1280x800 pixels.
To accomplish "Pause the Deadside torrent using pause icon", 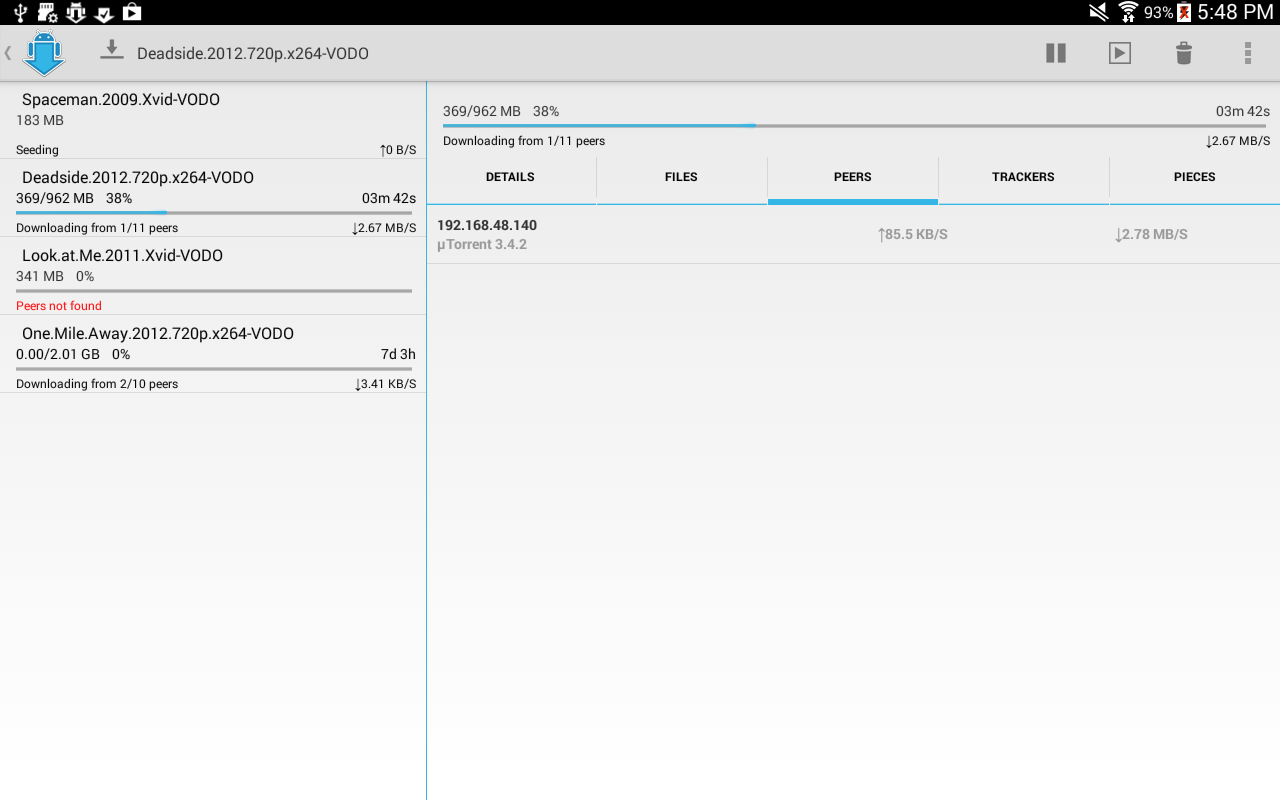I will point(1056,53).
